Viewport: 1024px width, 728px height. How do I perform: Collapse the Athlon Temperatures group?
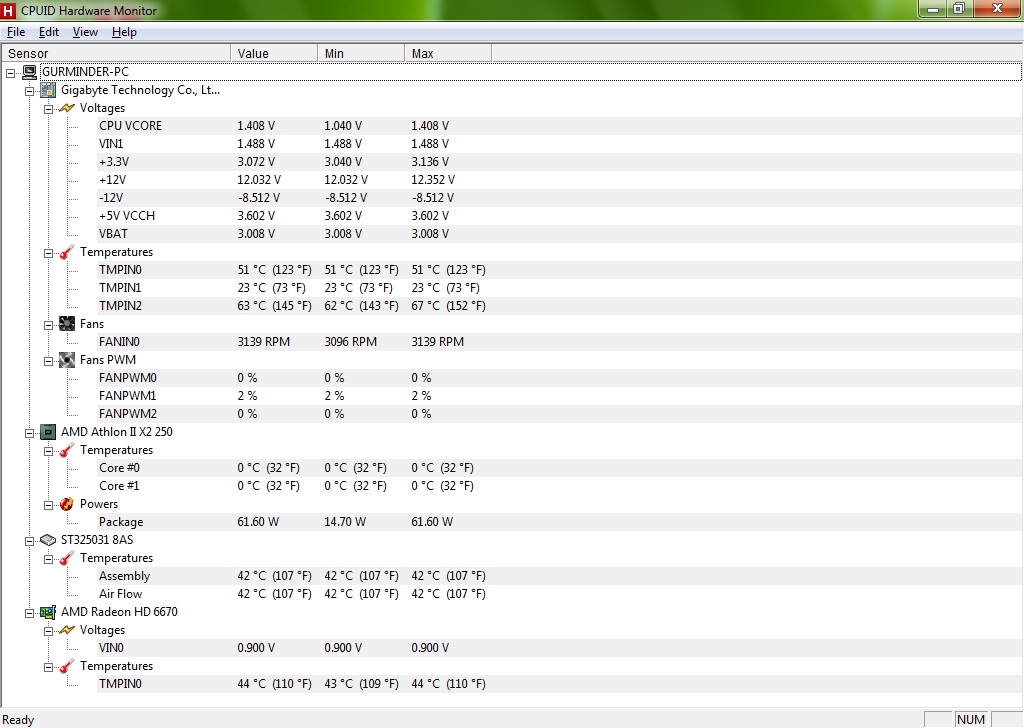tap(48, 451)
